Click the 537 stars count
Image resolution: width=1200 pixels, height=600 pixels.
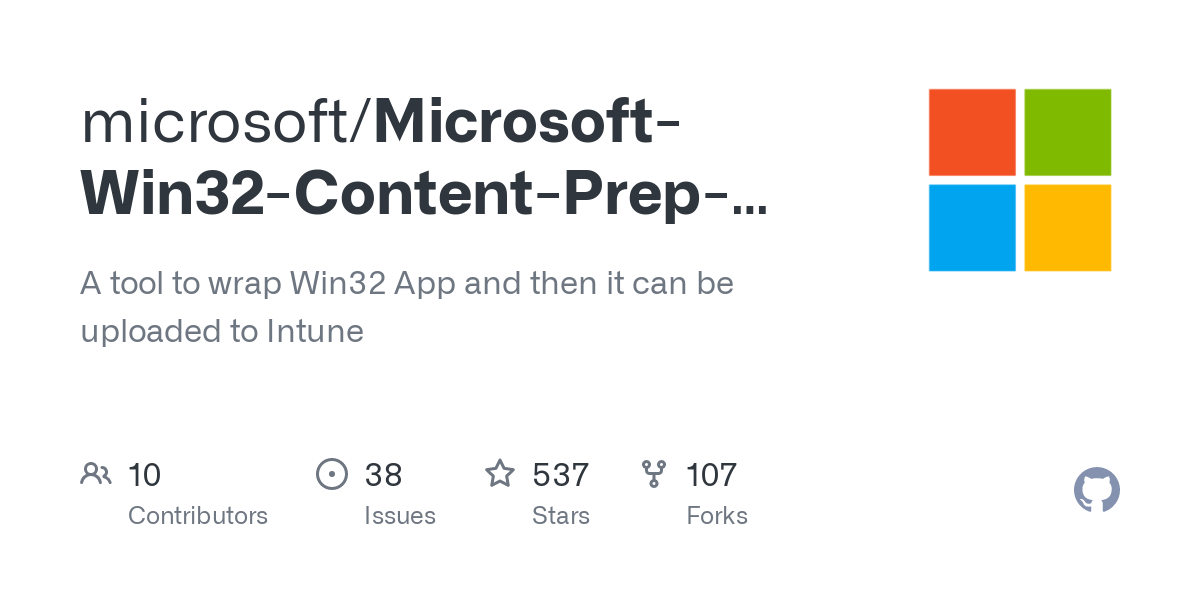561,475
